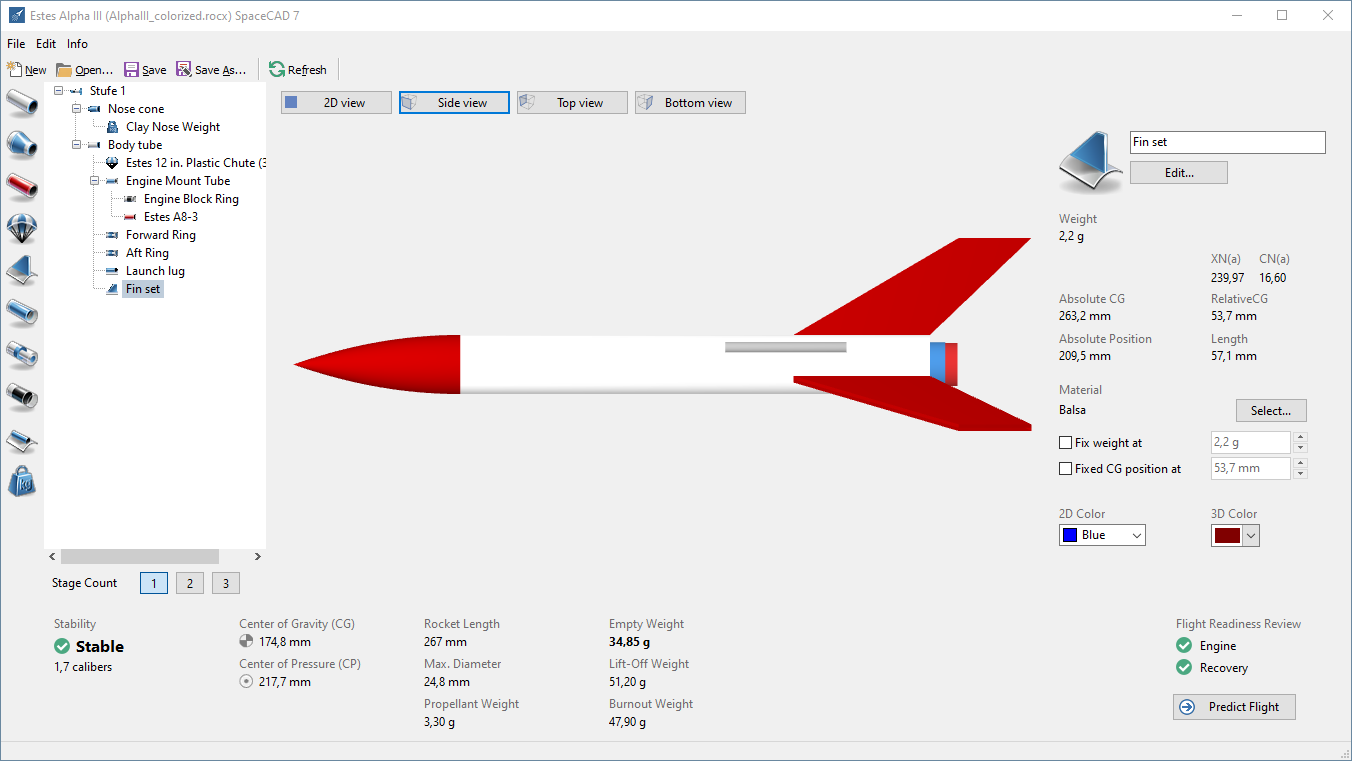Open the Info menu
This screenshot has width=1352, height=761.
point(77,44)
